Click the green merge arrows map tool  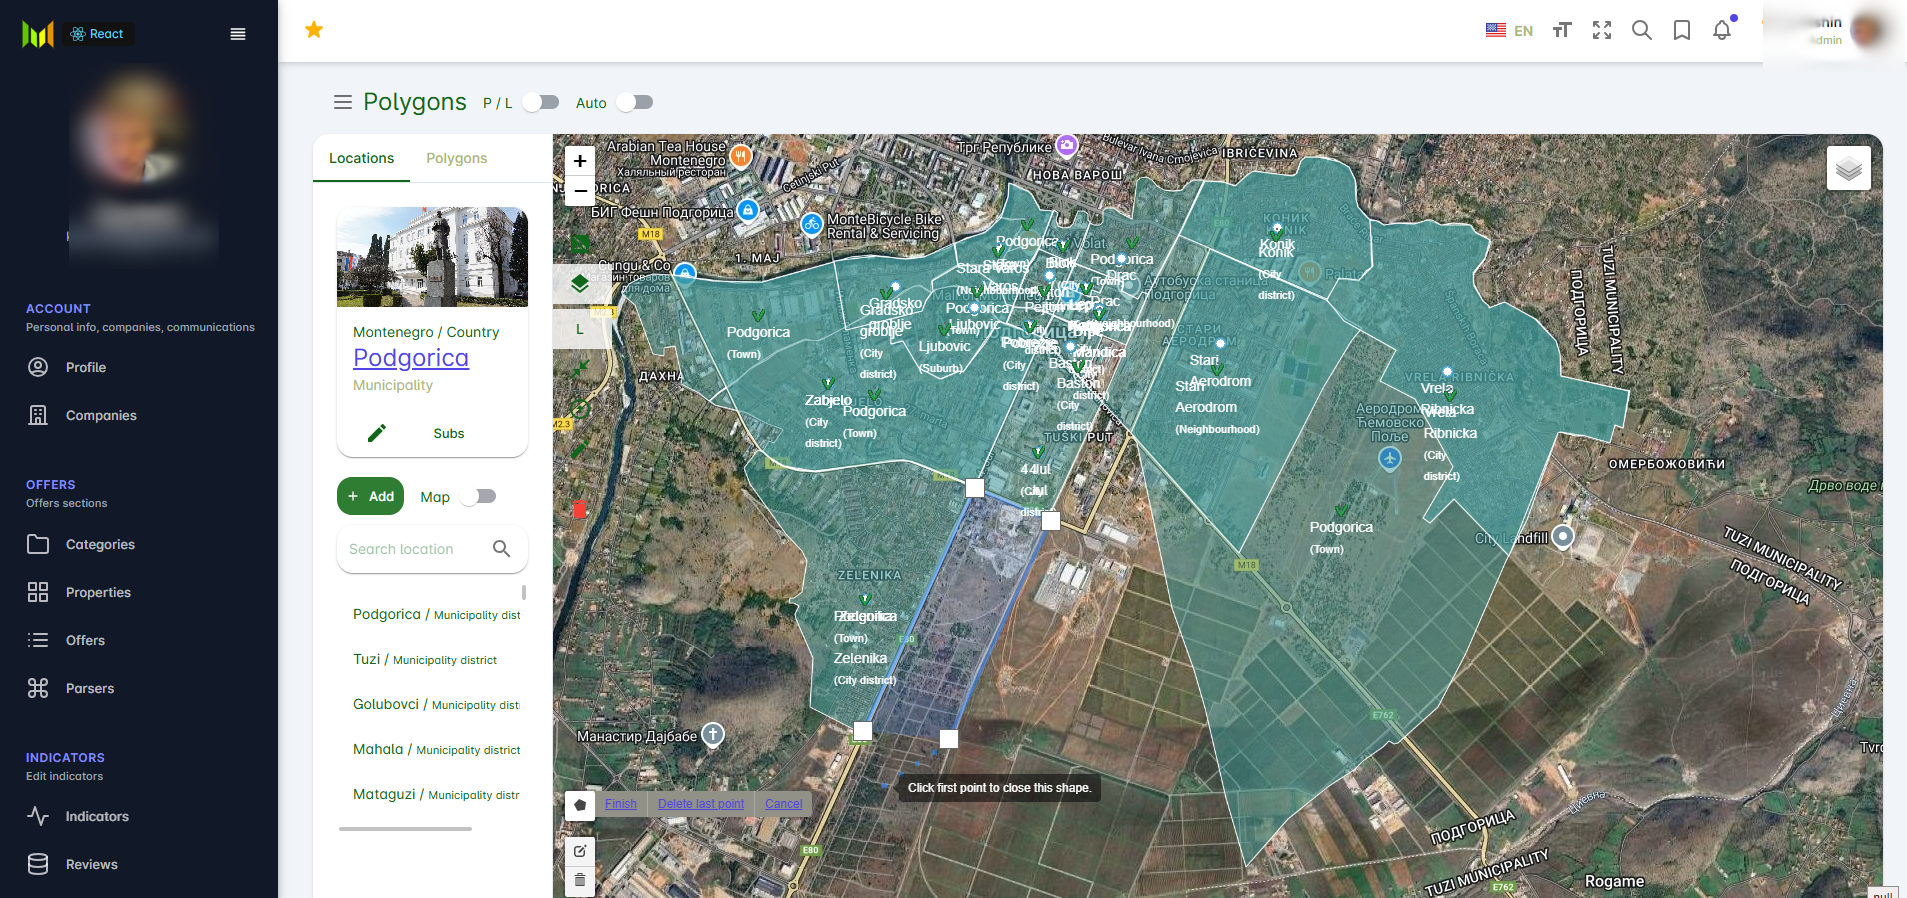[580, 368]
